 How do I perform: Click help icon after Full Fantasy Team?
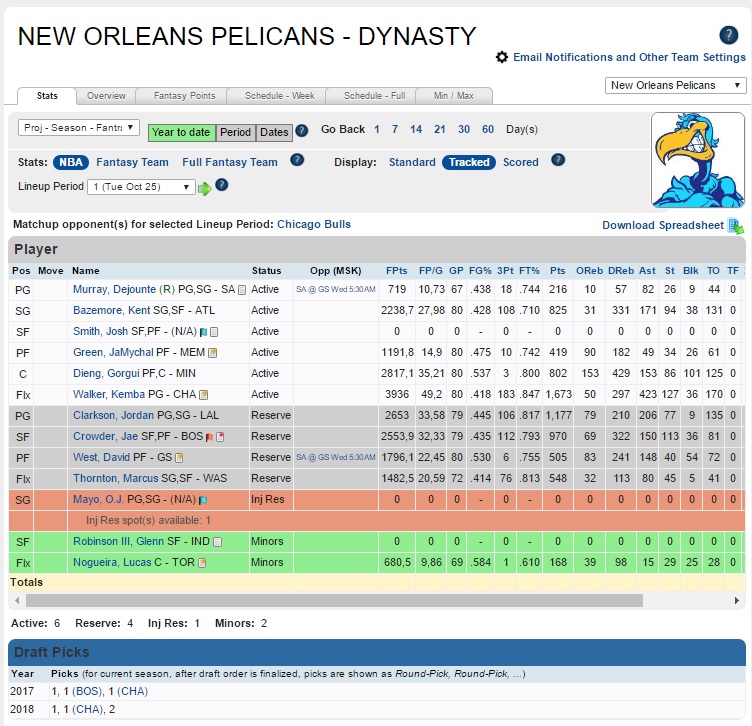[x=297, y=160]
